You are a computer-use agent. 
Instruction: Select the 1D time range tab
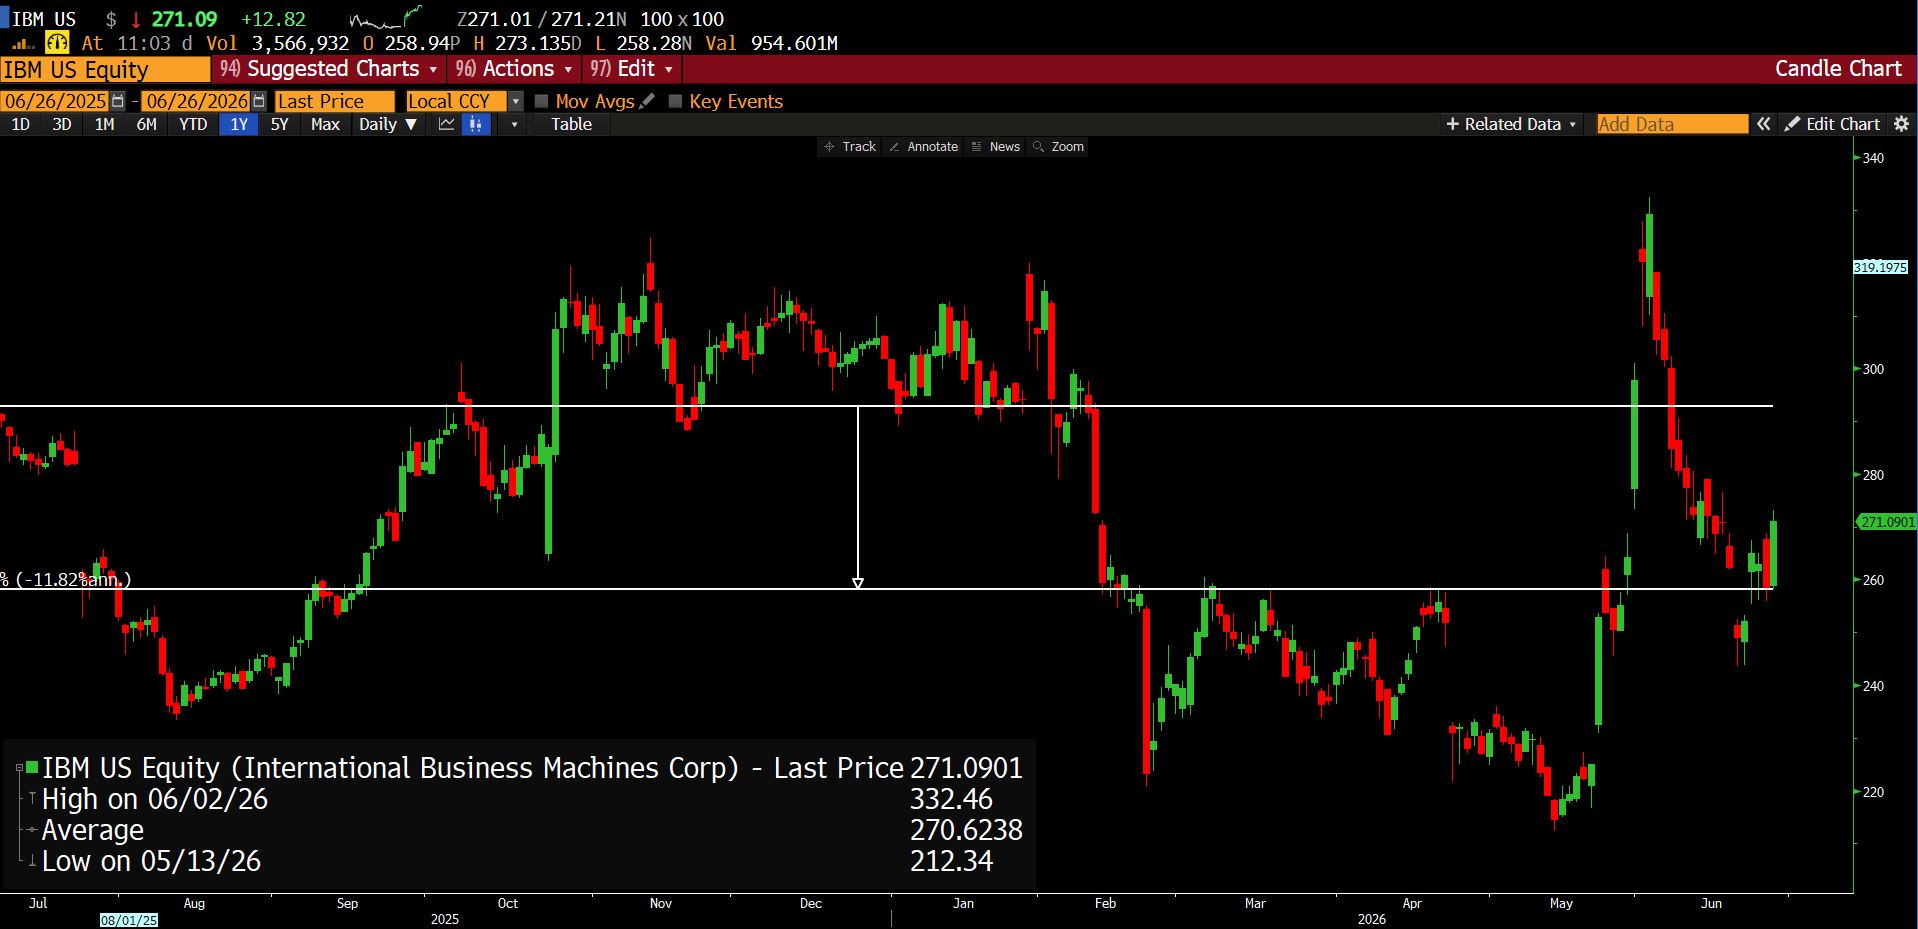point(20,124)
